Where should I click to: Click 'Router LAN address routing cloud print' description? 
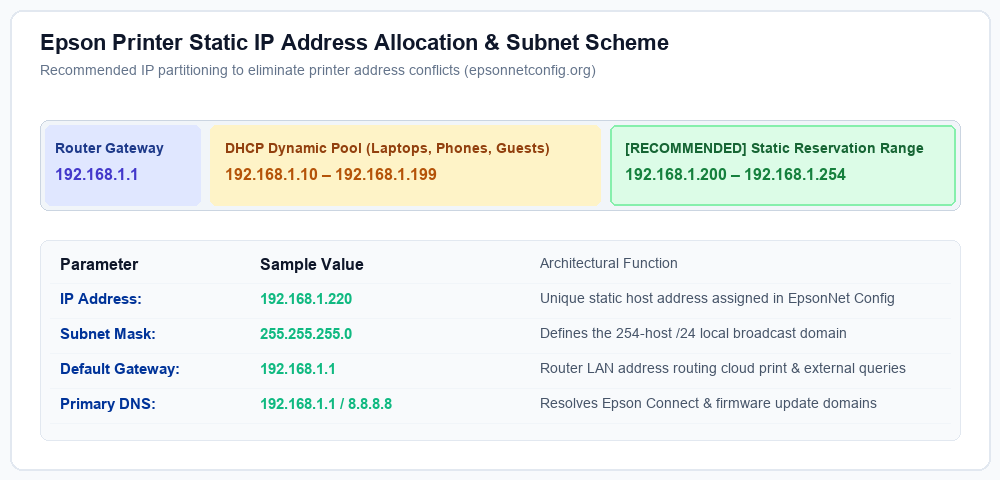pos(723,368)
